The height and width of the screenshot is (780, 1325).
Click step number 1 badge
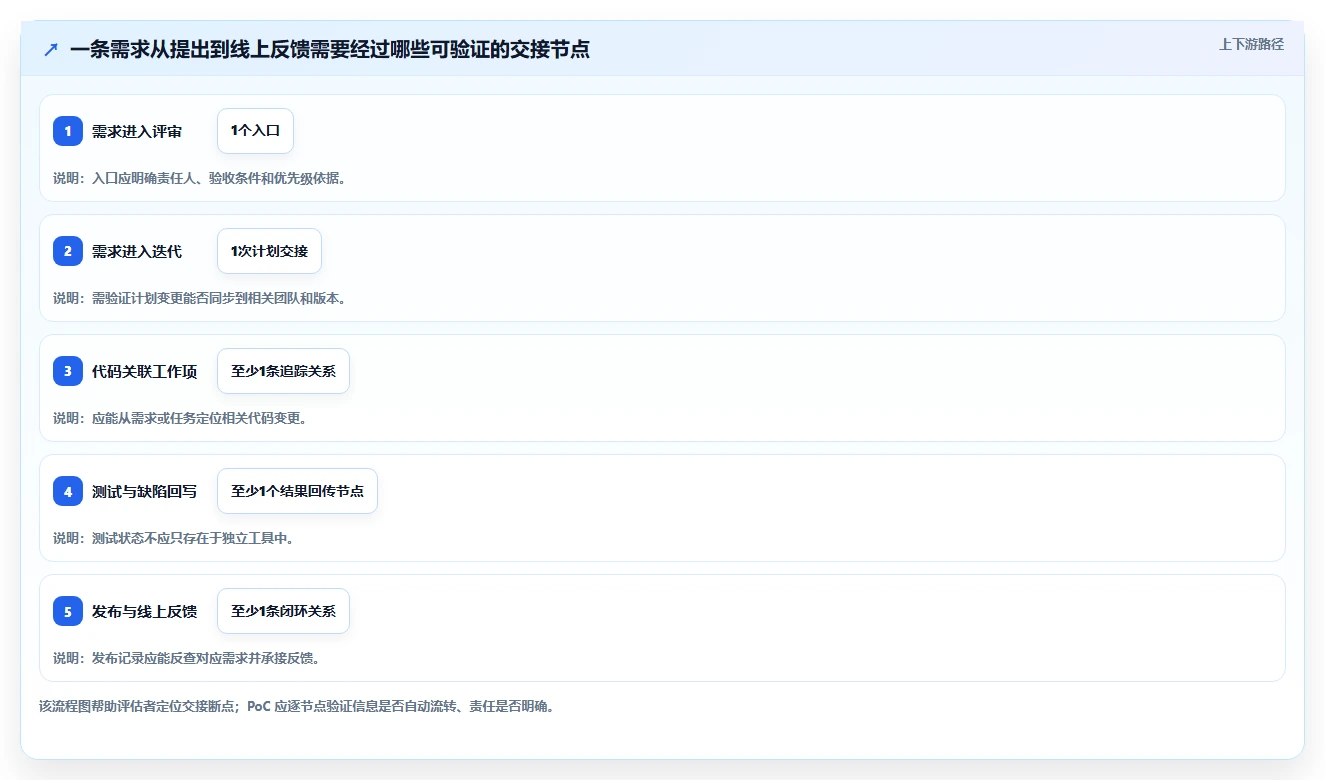[x=68, y=131]
